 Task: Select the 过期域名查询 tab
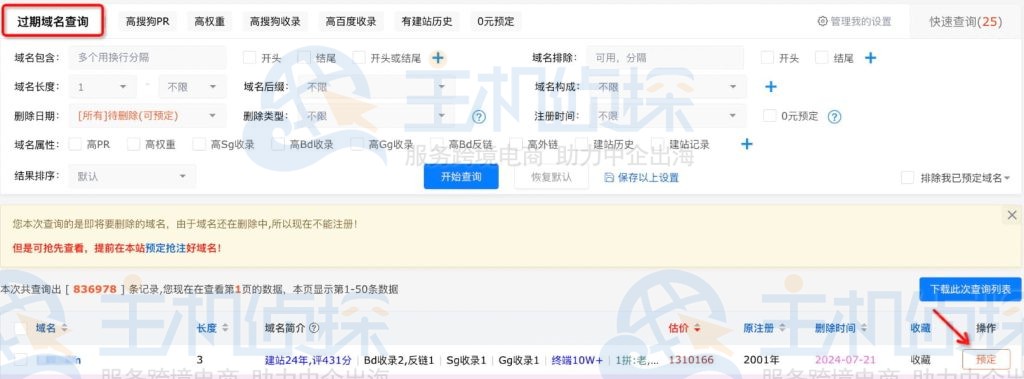(x=53, y=22)
